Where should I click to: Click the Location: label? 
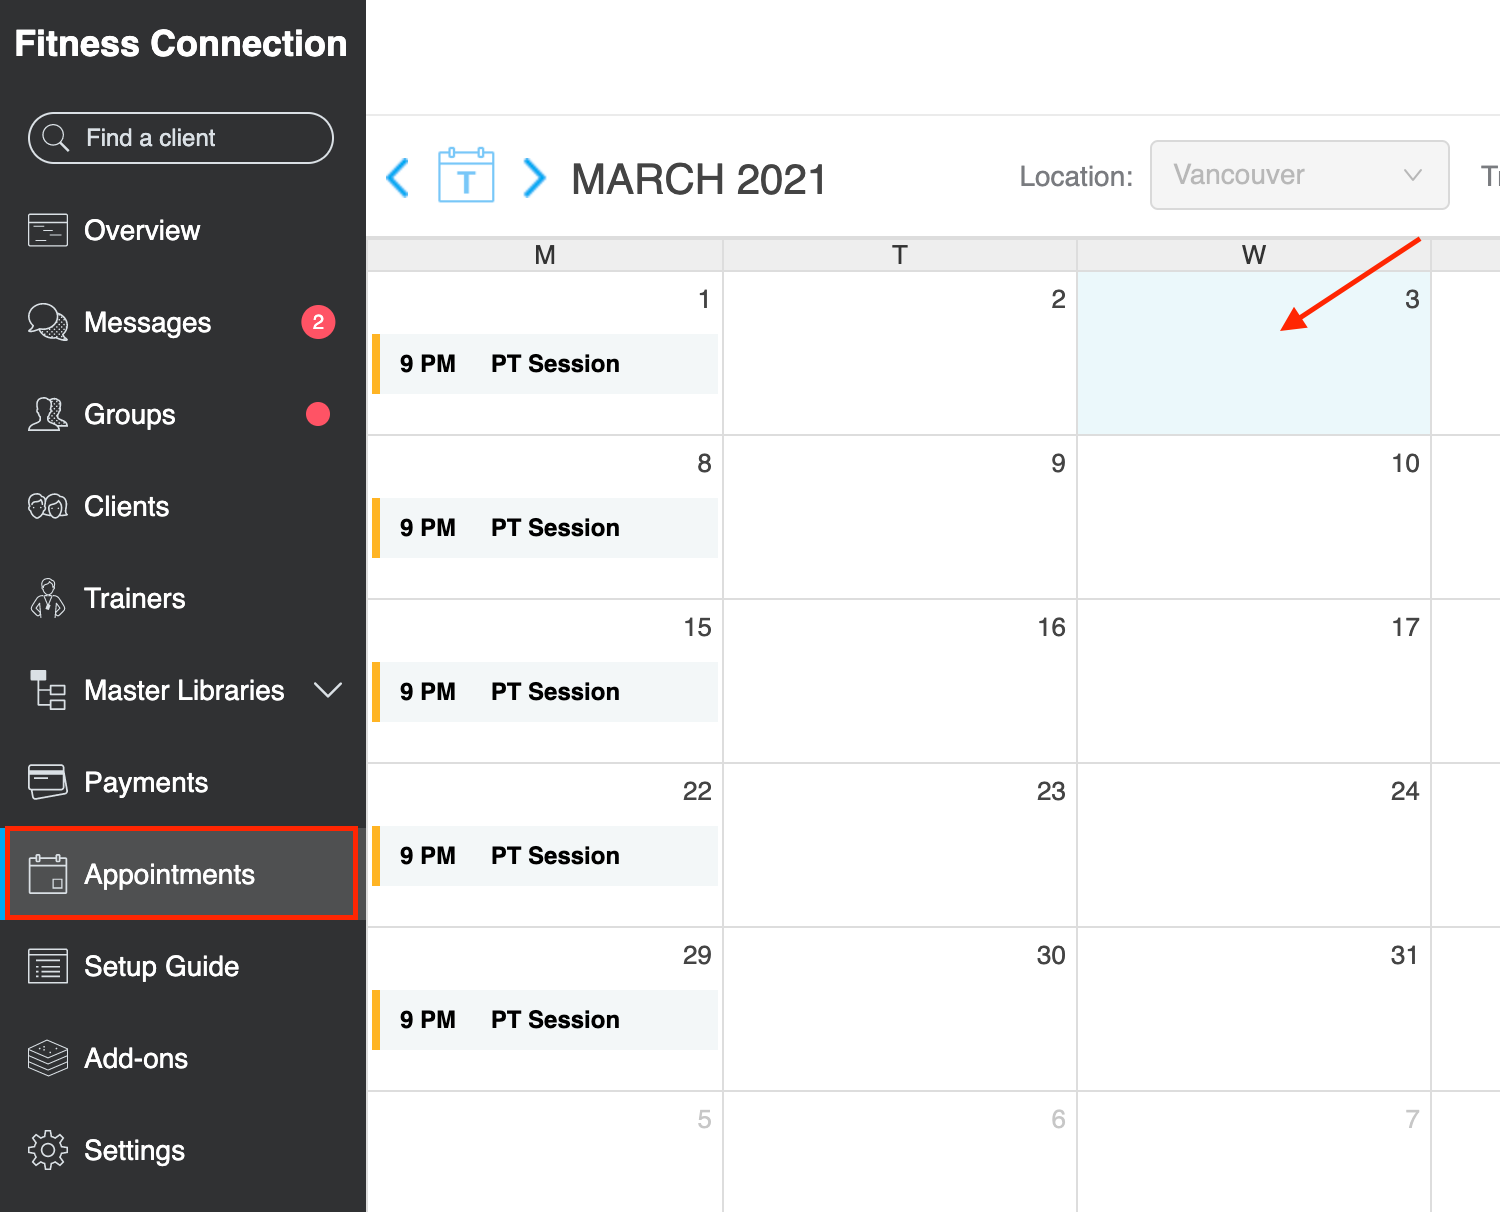click(1076, 177)
